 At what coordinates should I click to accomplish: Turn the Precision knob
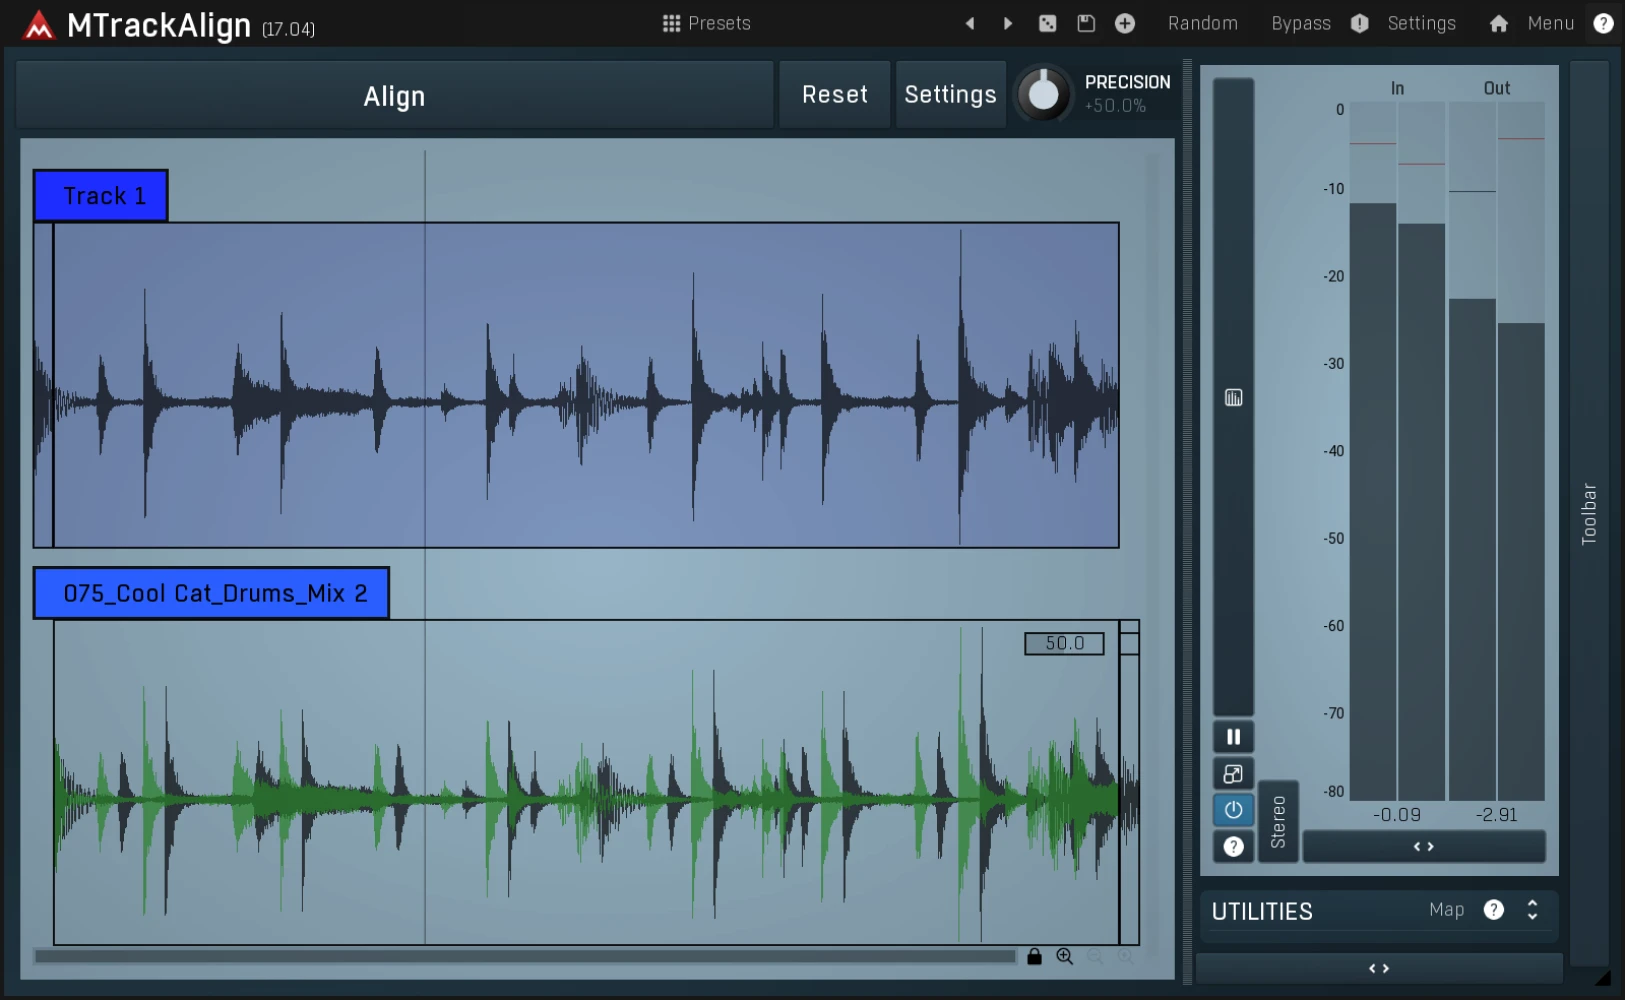pyautogui.click(x=1045, y=93)
